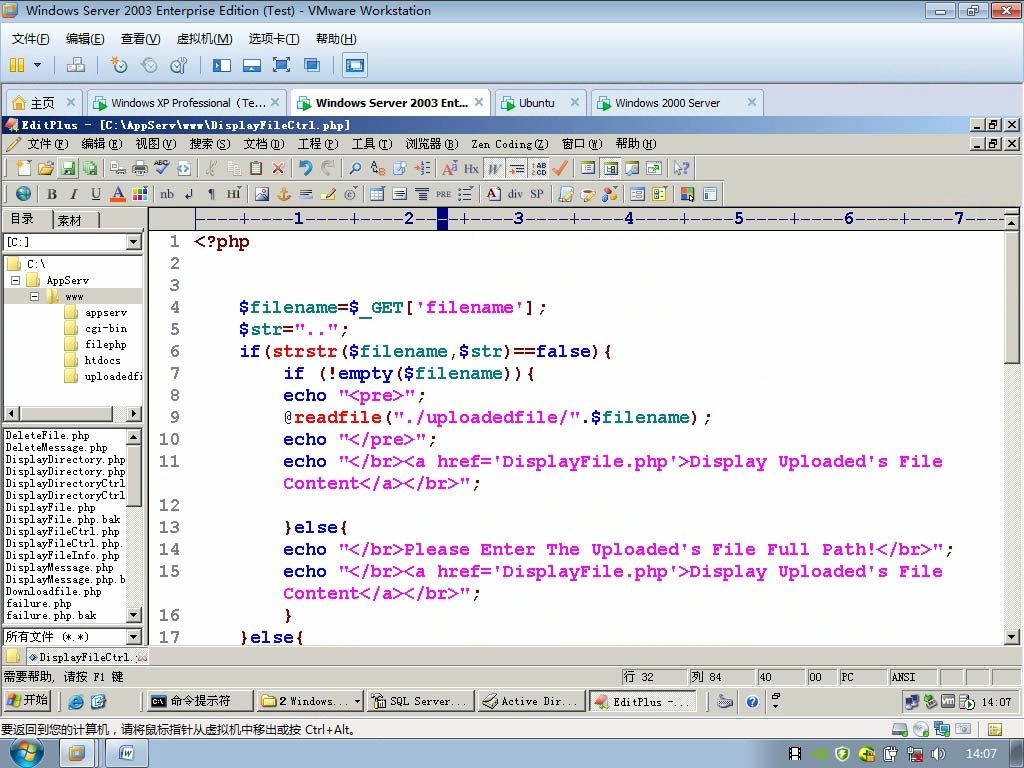Click the context help pointer icon
The height and width of the screenshot is (768, 1024).
coord(681,168)
